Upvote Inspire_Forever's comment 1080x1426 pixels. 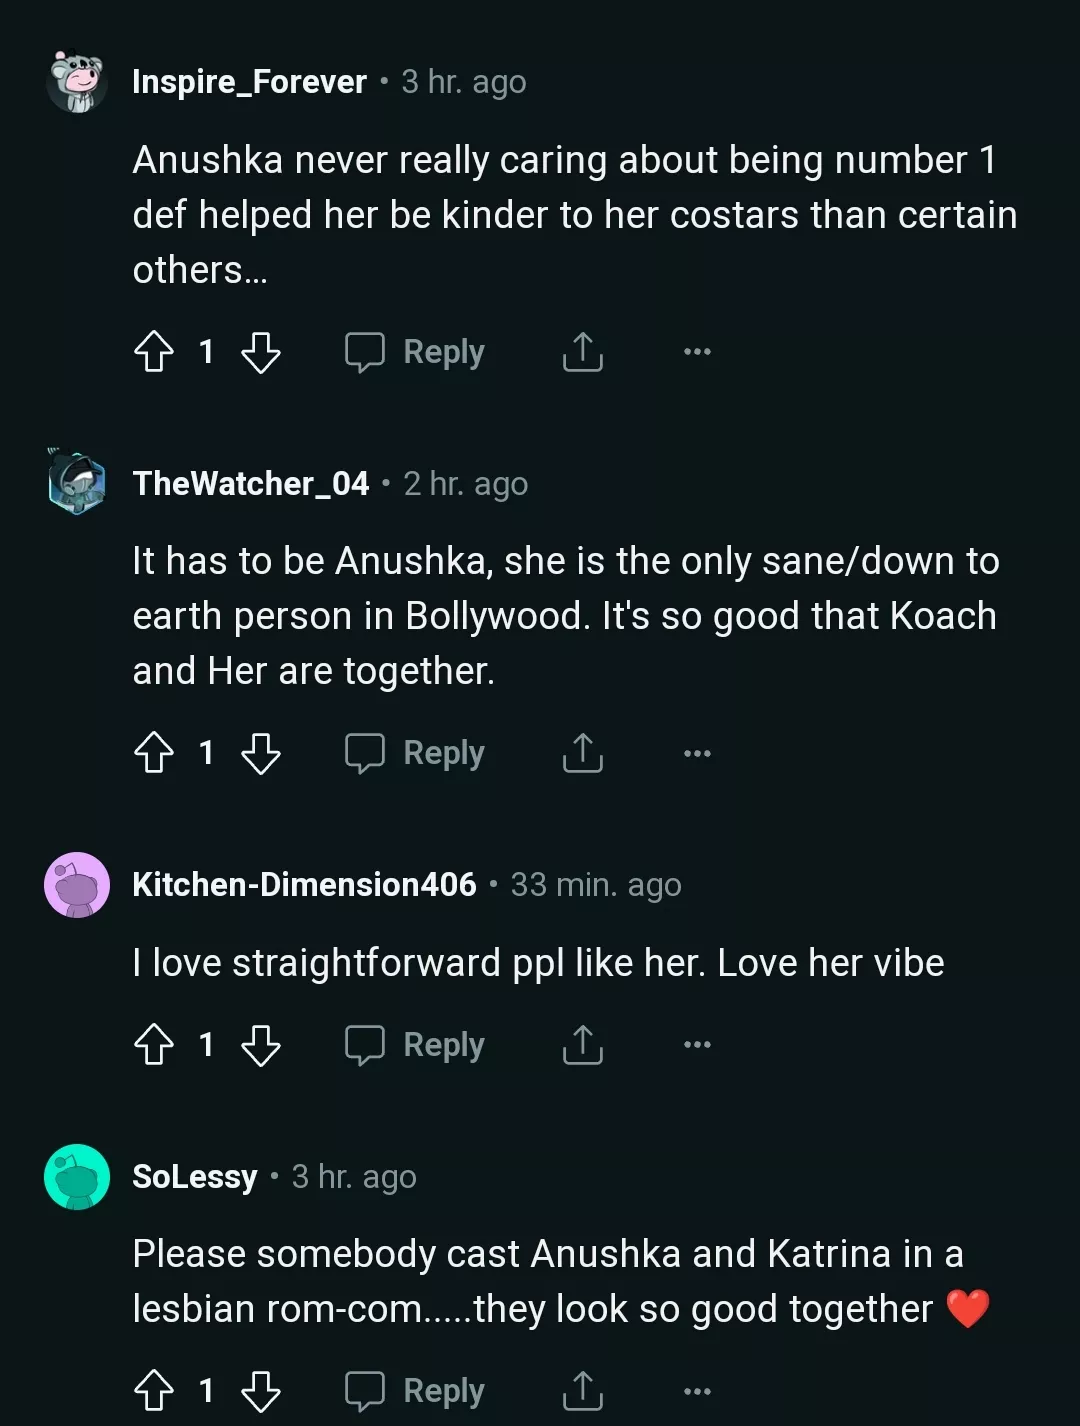[154, 352]
